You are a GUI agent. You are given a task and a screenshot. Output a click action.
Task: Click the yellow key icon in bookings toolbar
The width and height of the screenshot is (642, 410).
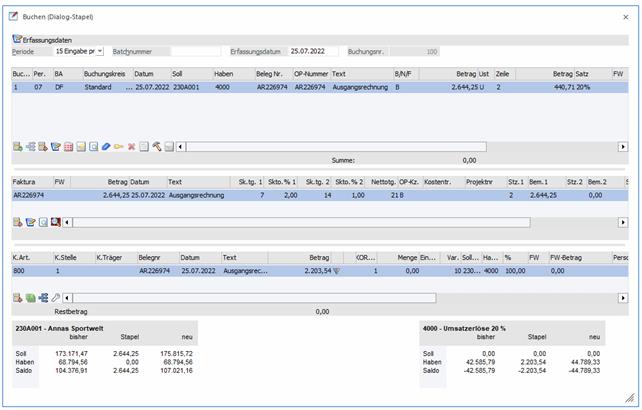(118, 147)
